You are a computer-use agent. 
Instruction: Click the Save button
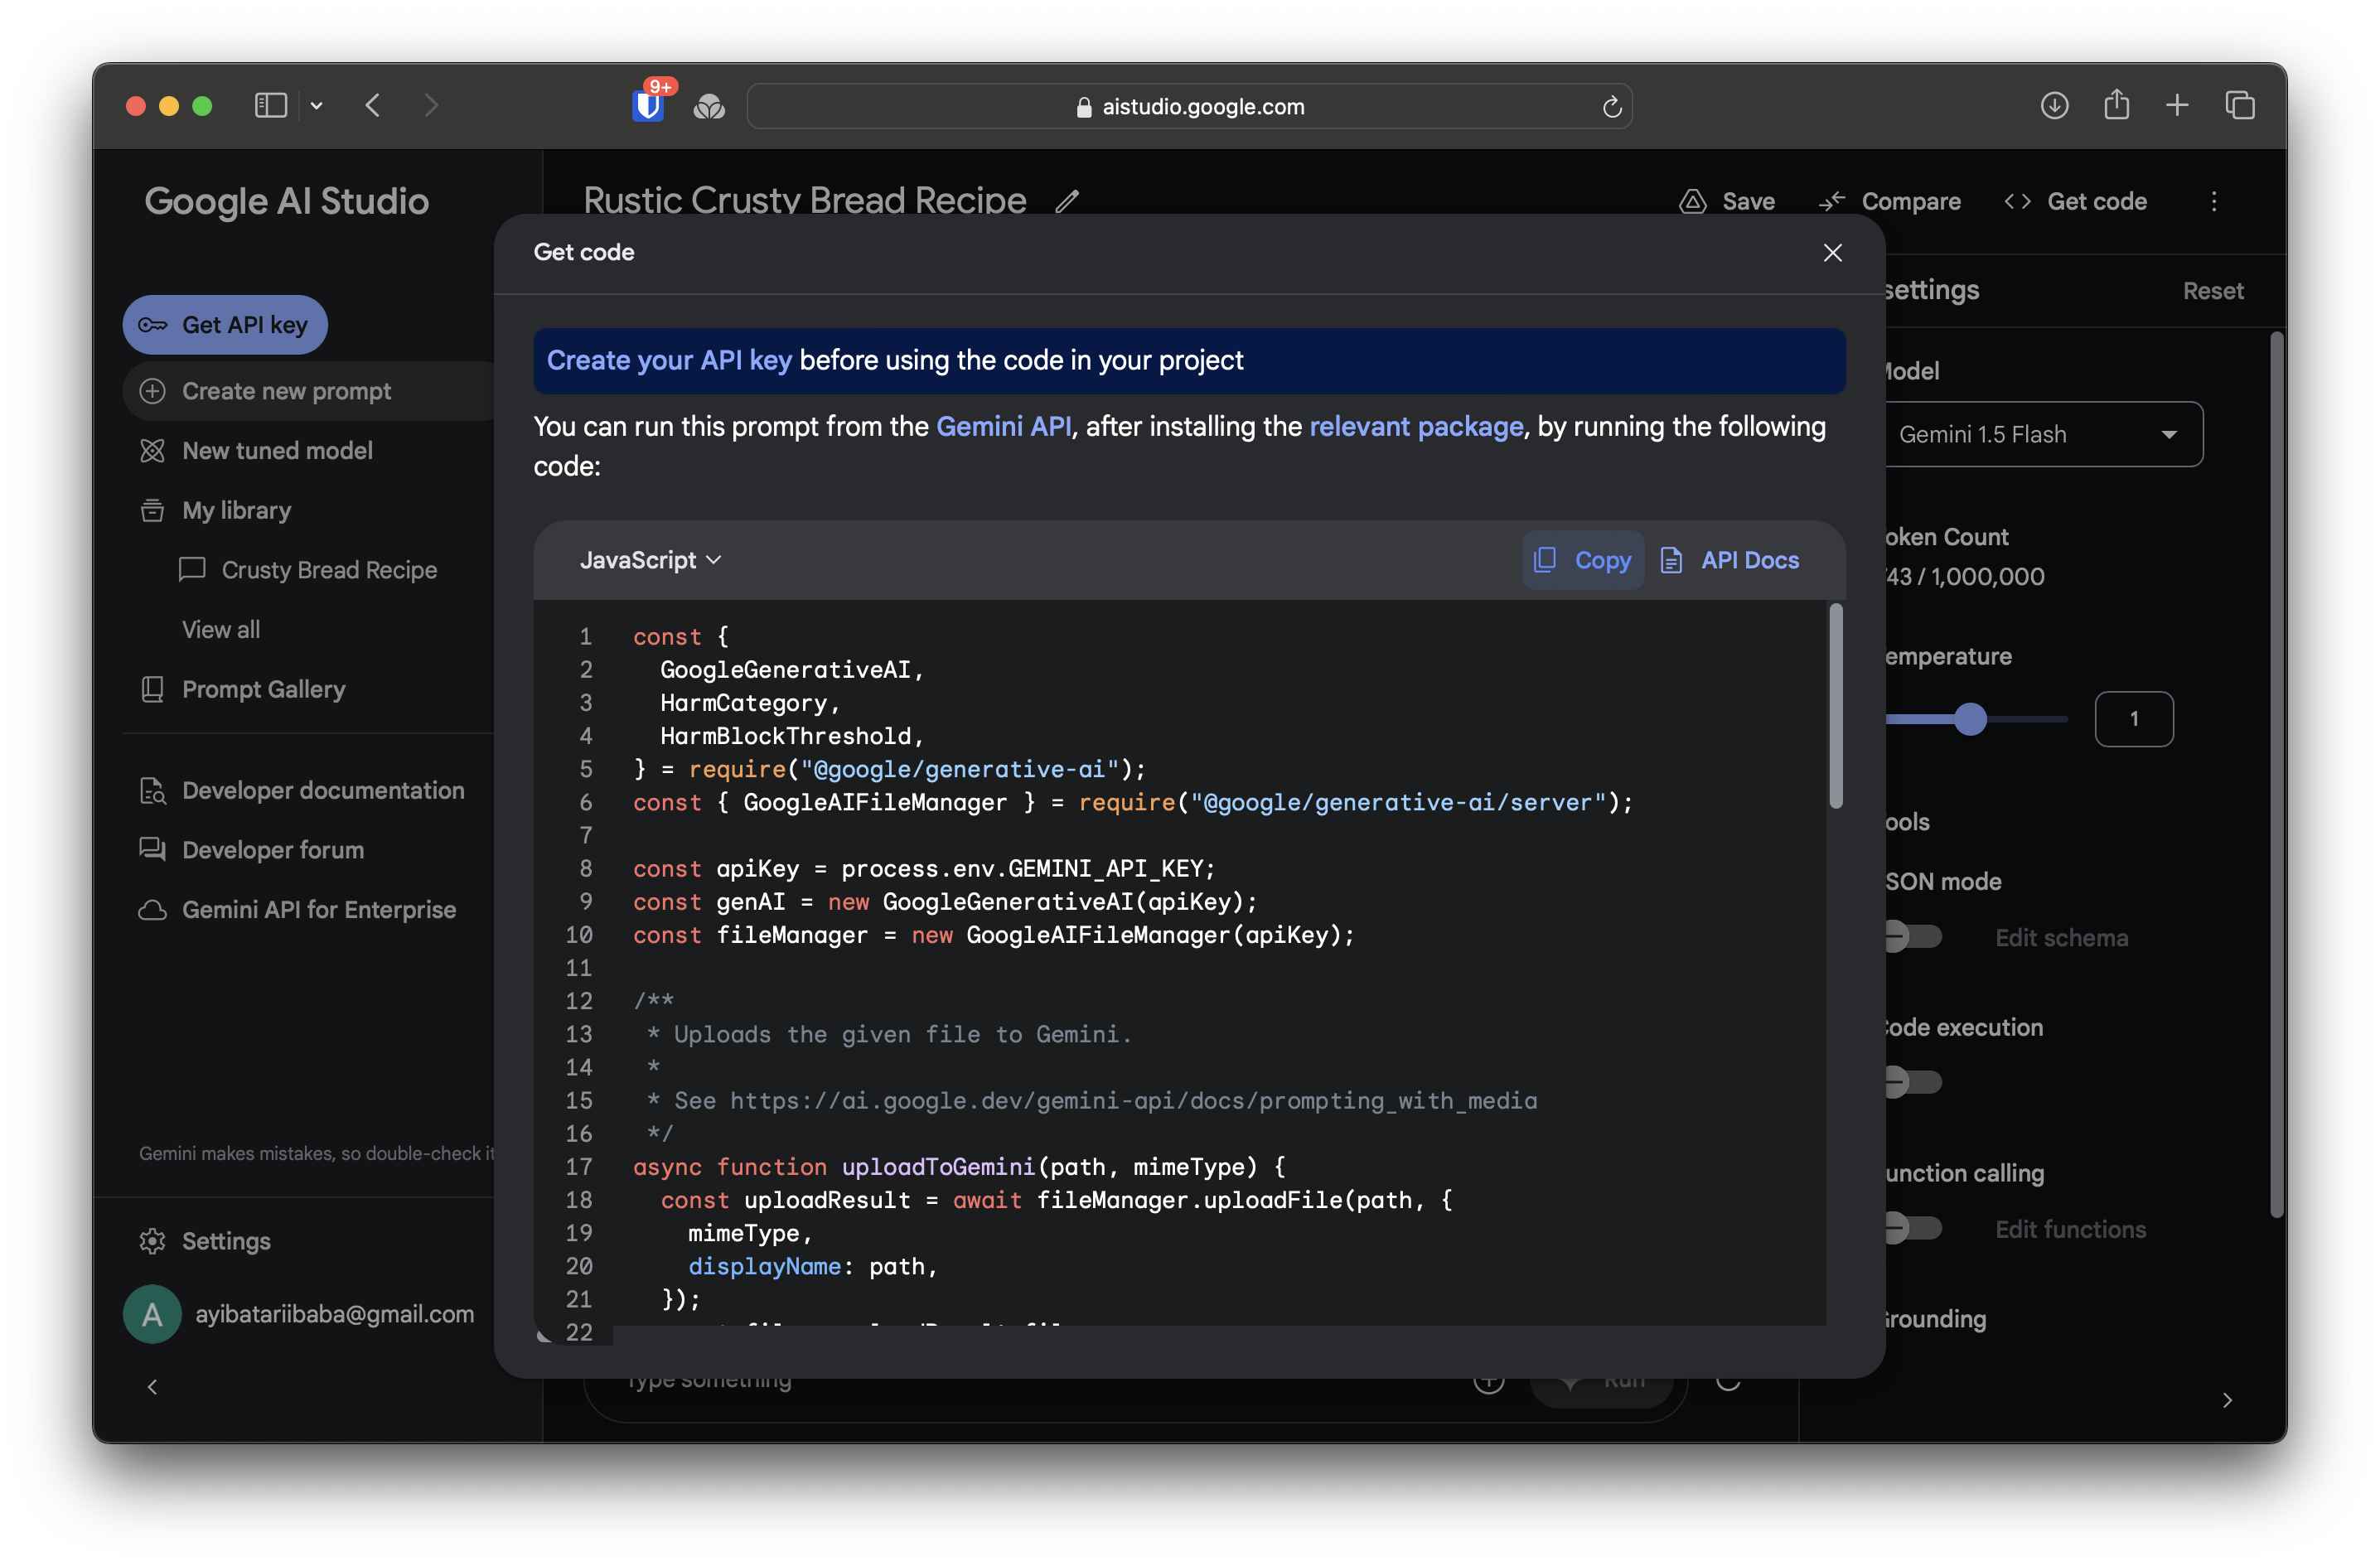(x=1727, y=201)
